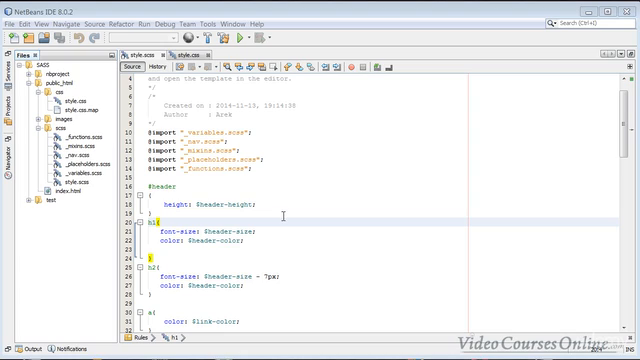Click Find Next Occurrence icon
640x360 pixels.
tap(250, 67)
